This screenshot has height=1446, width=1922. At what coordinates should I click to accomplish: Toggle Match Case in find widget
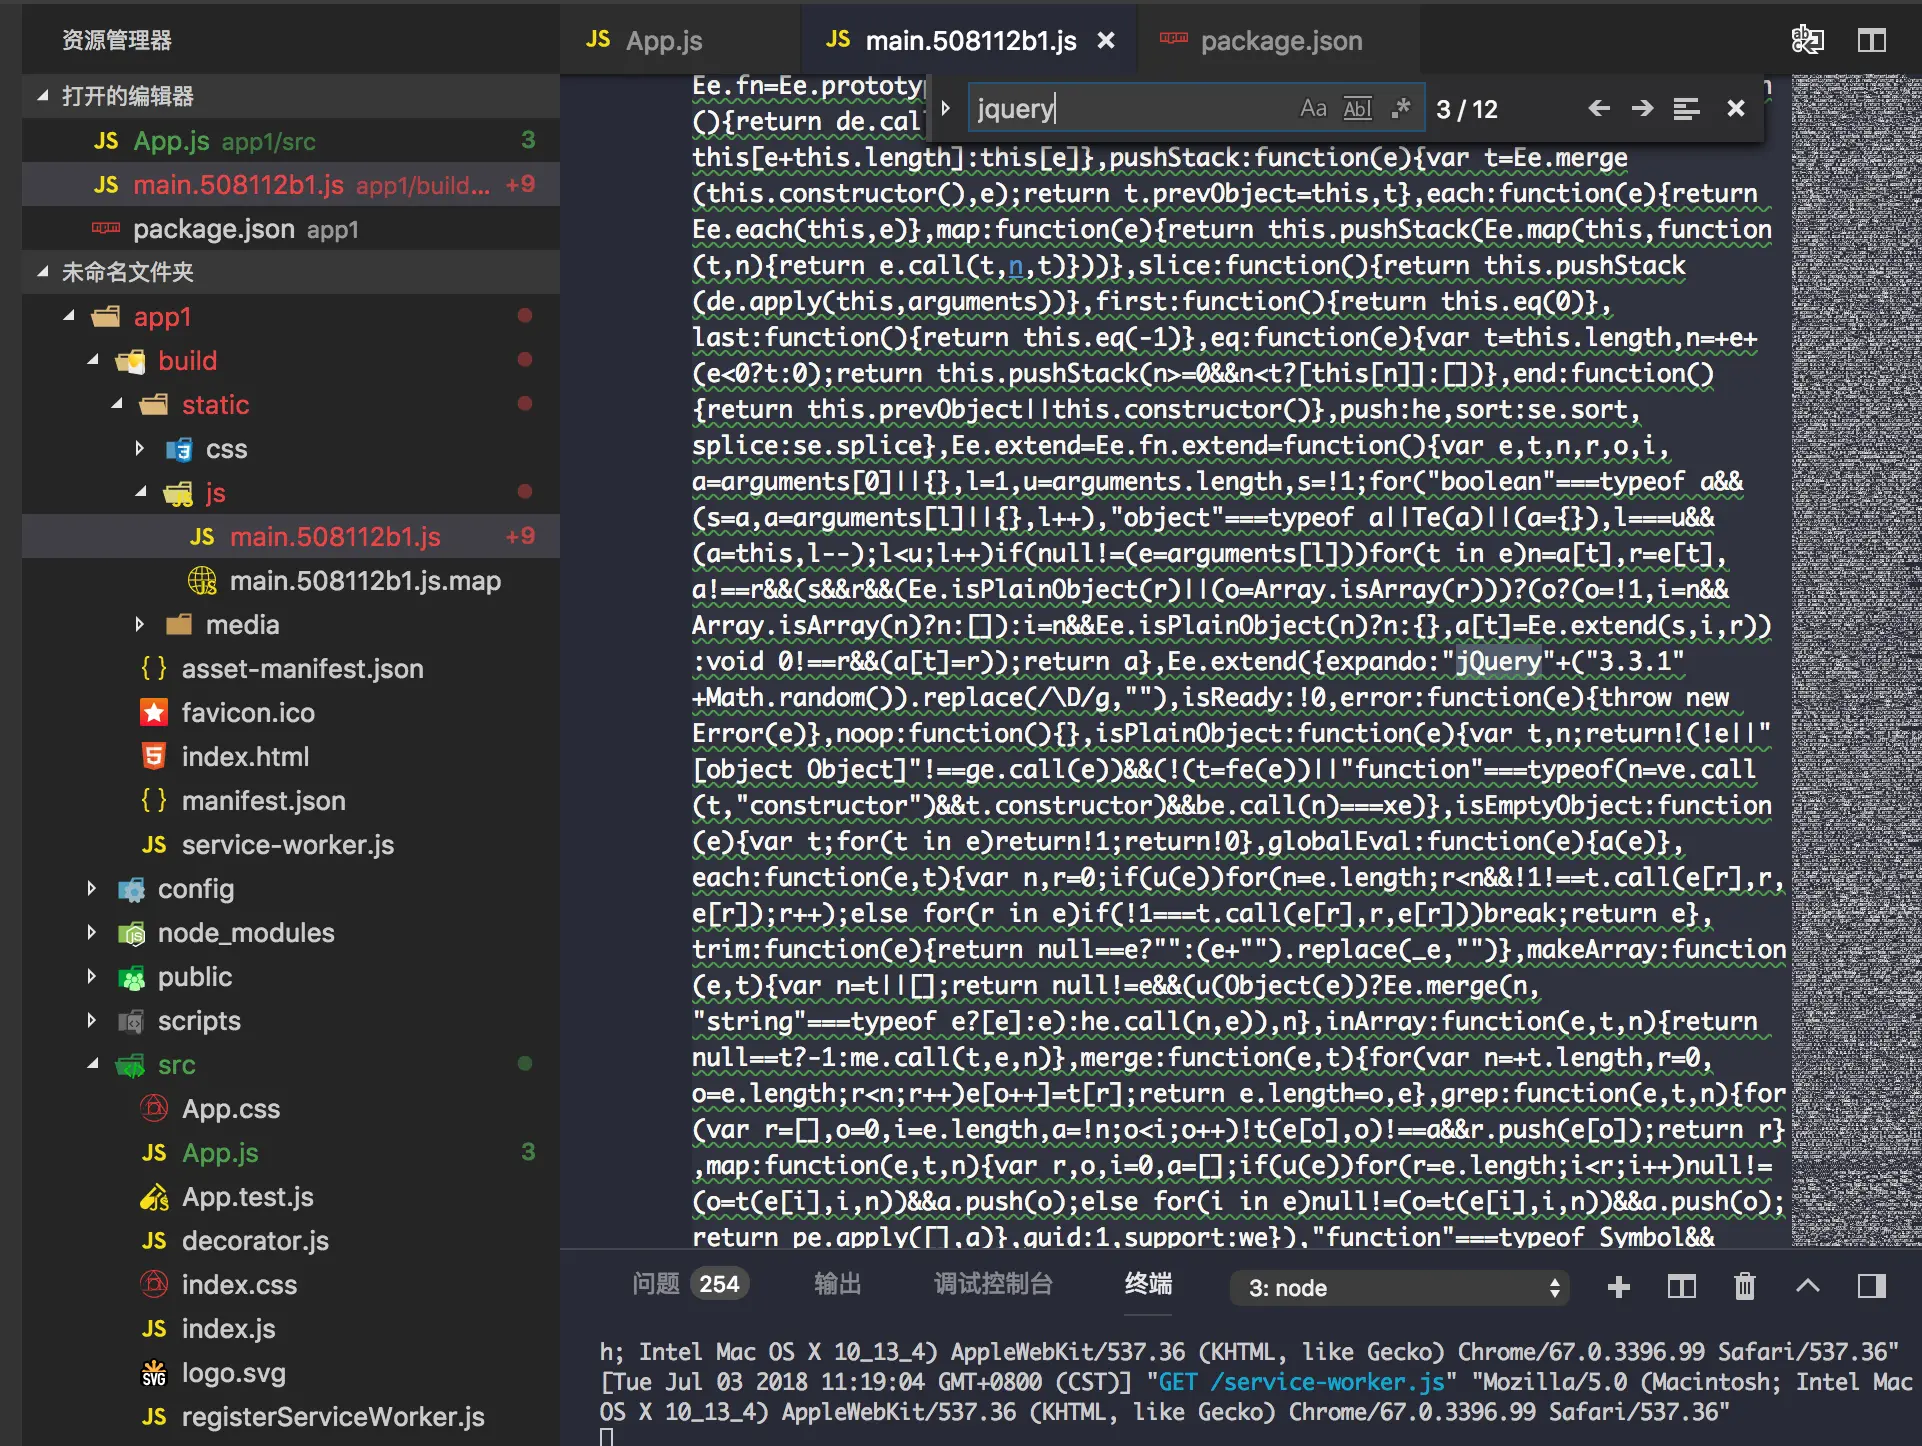point(1312,109)
